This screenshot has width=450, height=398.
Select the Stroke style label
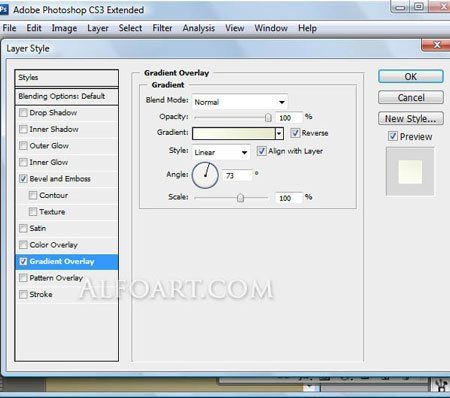pyautogui.click(x=41, y=294)
